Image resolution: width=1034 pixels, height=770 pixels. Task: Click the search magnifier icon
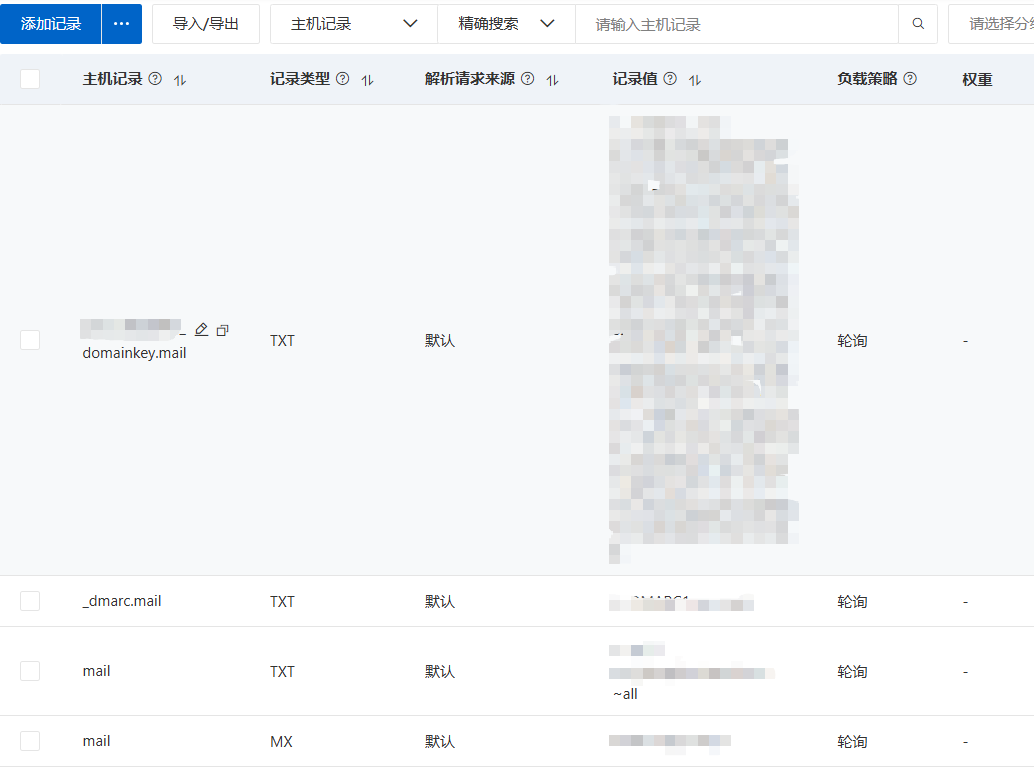tap(918, 24)
